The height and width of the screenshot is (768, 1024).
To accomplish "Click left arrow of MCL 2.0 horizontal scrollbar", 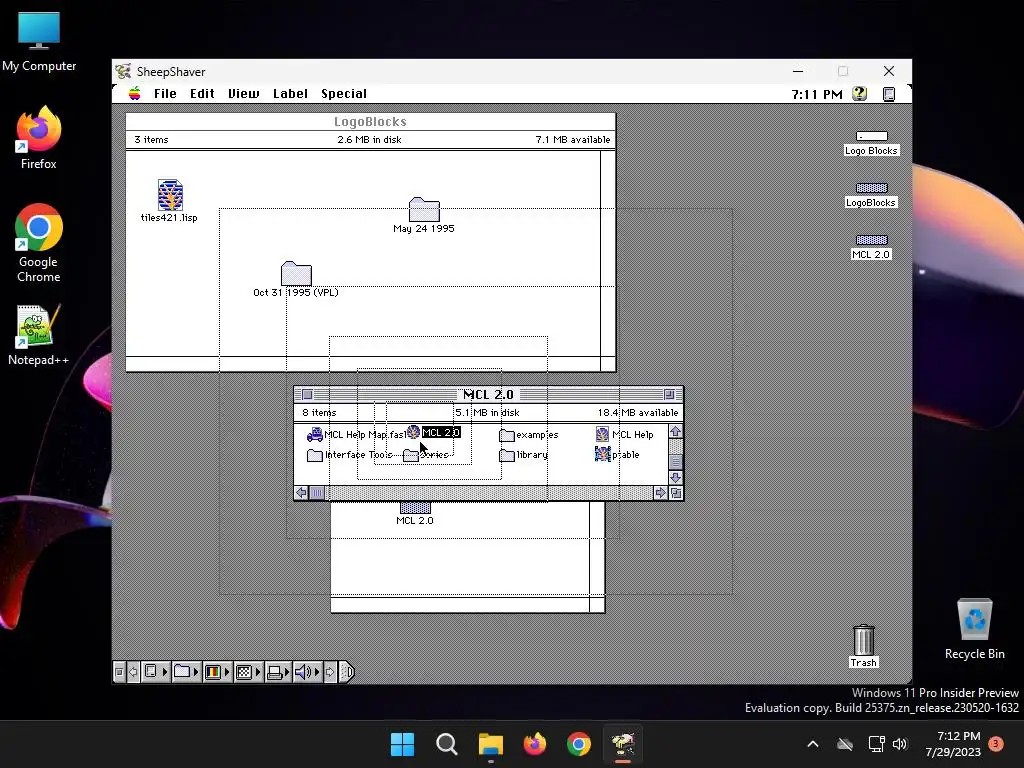I will pos(301,493).
